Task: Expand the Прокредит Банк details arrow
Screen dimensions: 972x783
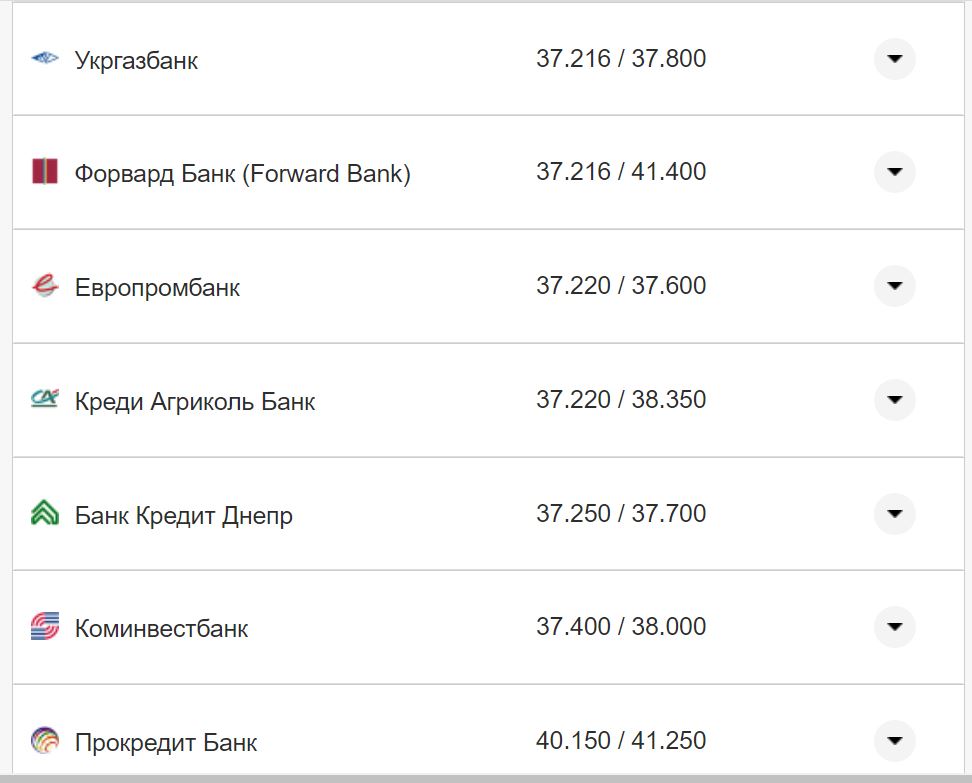Action: pyautogui.click(x=895, y=742)
